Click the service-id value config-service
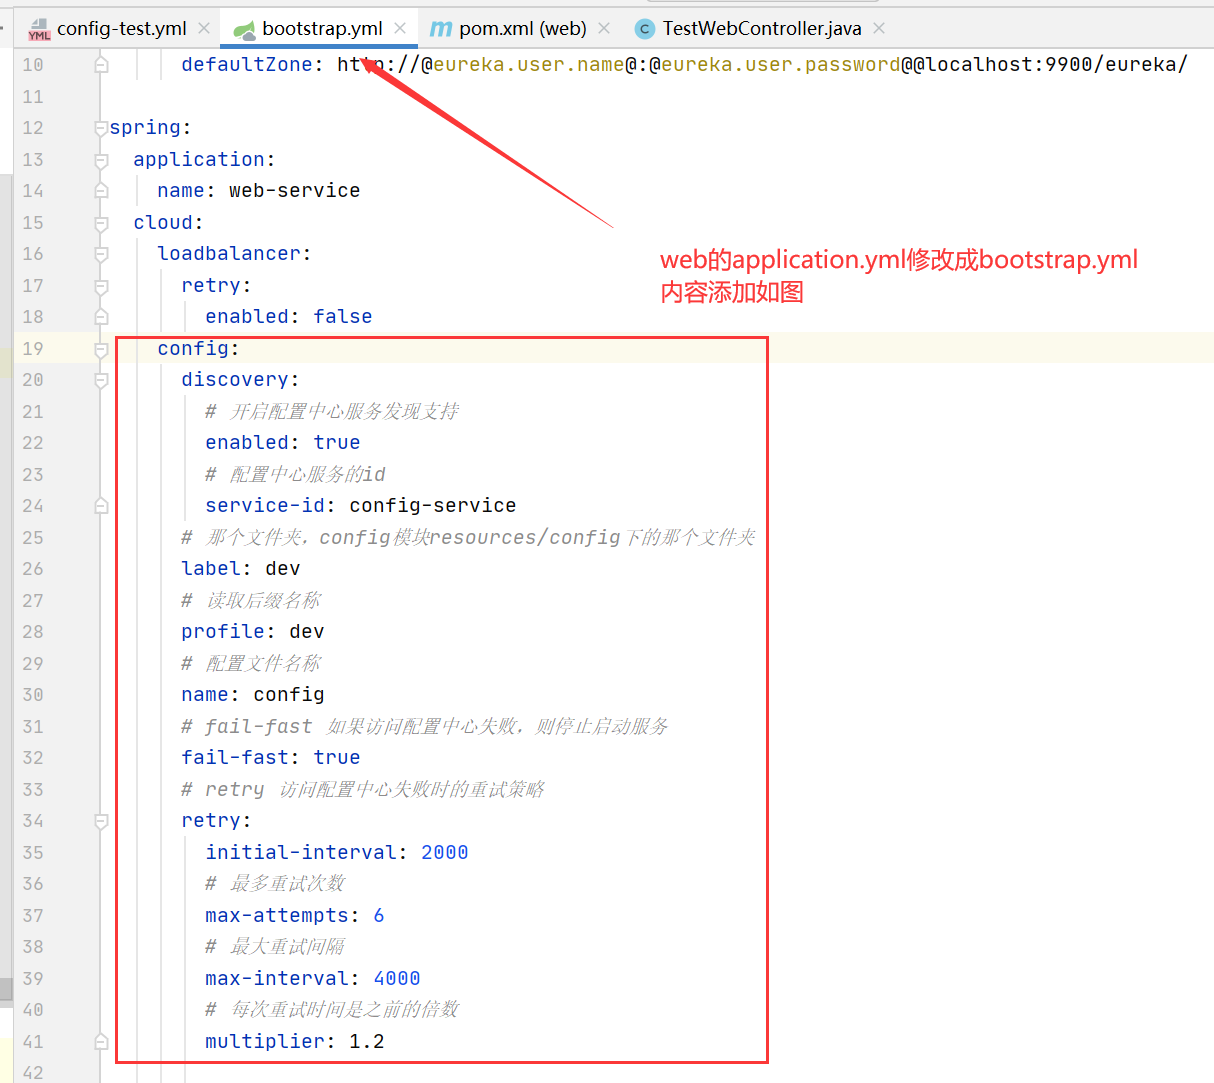This screenshot has height=1083, width=1214. (x=432, y=506)
